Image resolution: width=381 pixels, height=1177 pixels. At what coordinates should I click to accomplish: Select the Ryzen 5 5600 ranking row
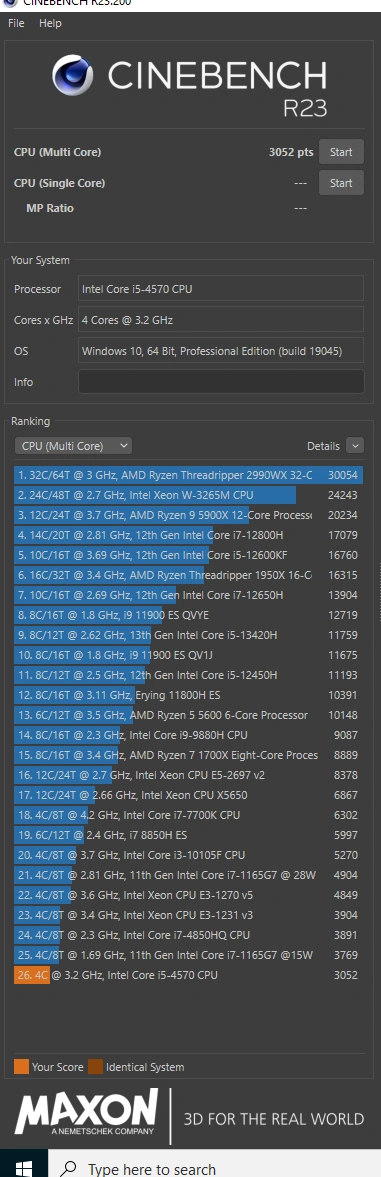188,715
